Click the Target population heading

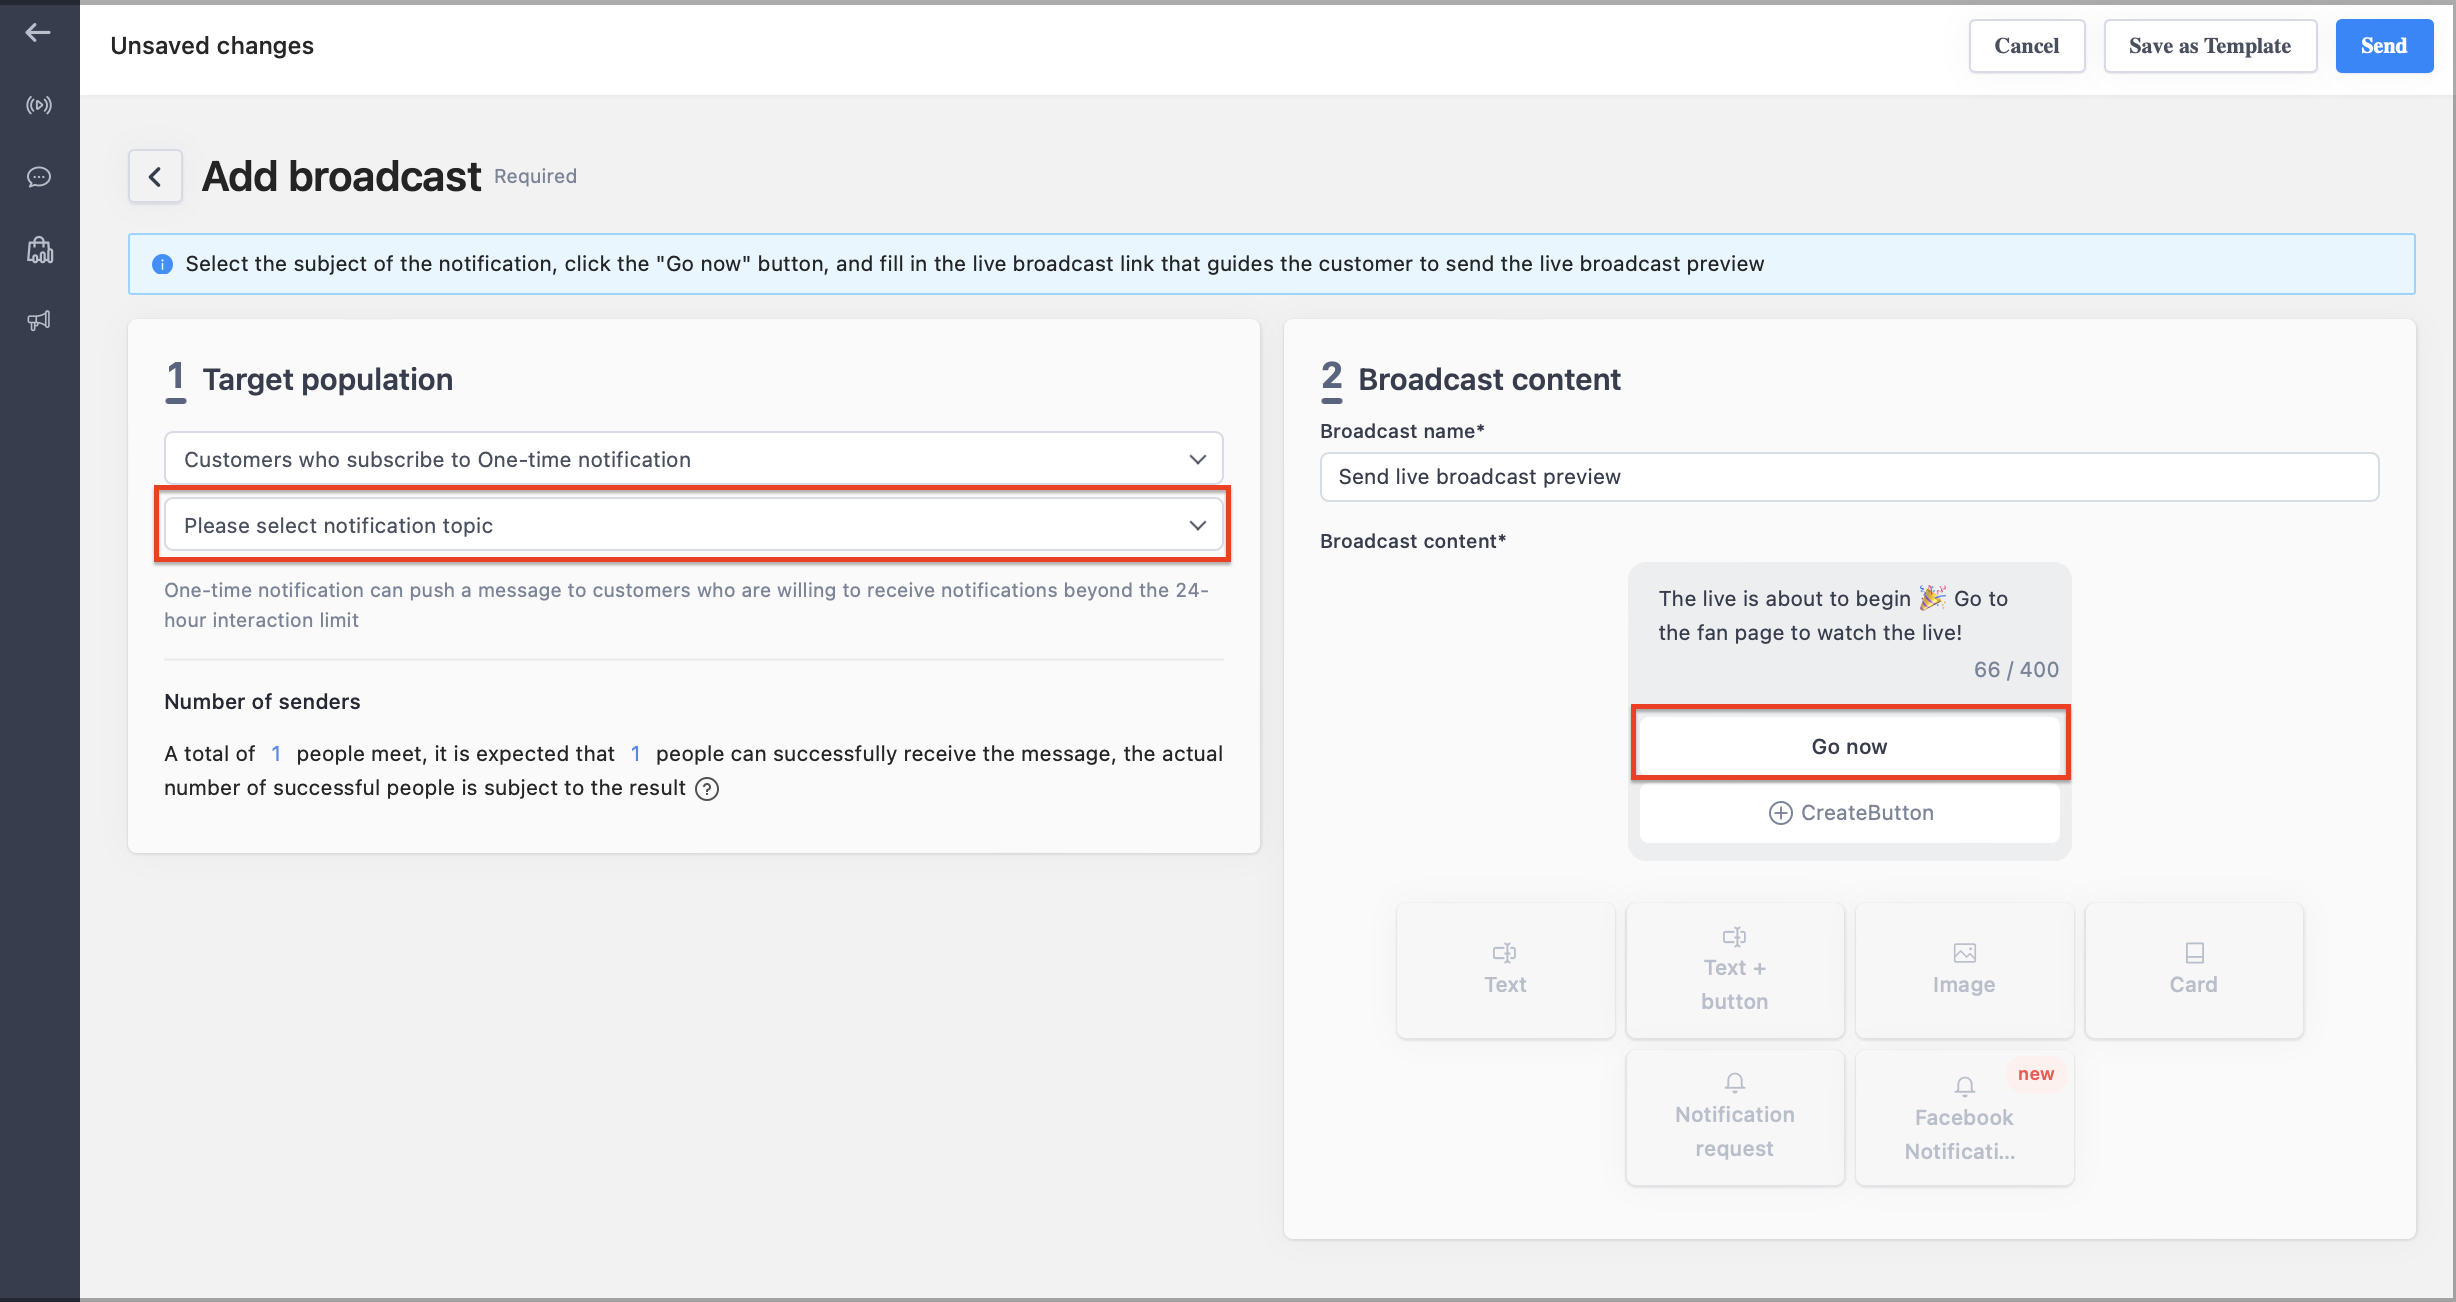tap(328, 380)
